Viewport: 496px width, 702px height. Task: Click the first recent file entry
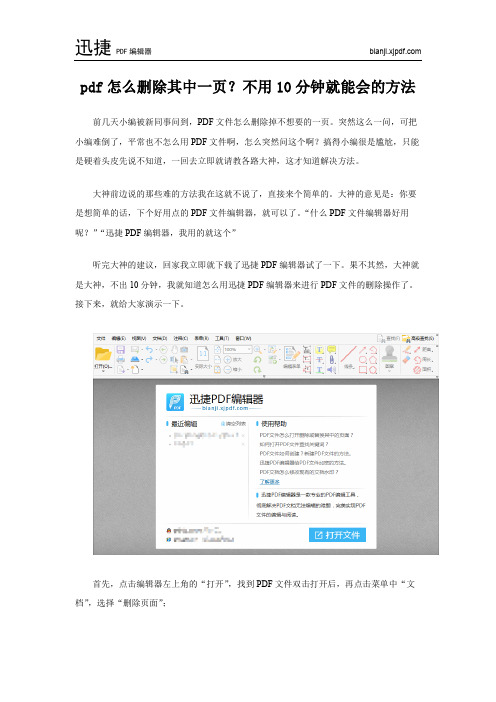coord(207,435)
